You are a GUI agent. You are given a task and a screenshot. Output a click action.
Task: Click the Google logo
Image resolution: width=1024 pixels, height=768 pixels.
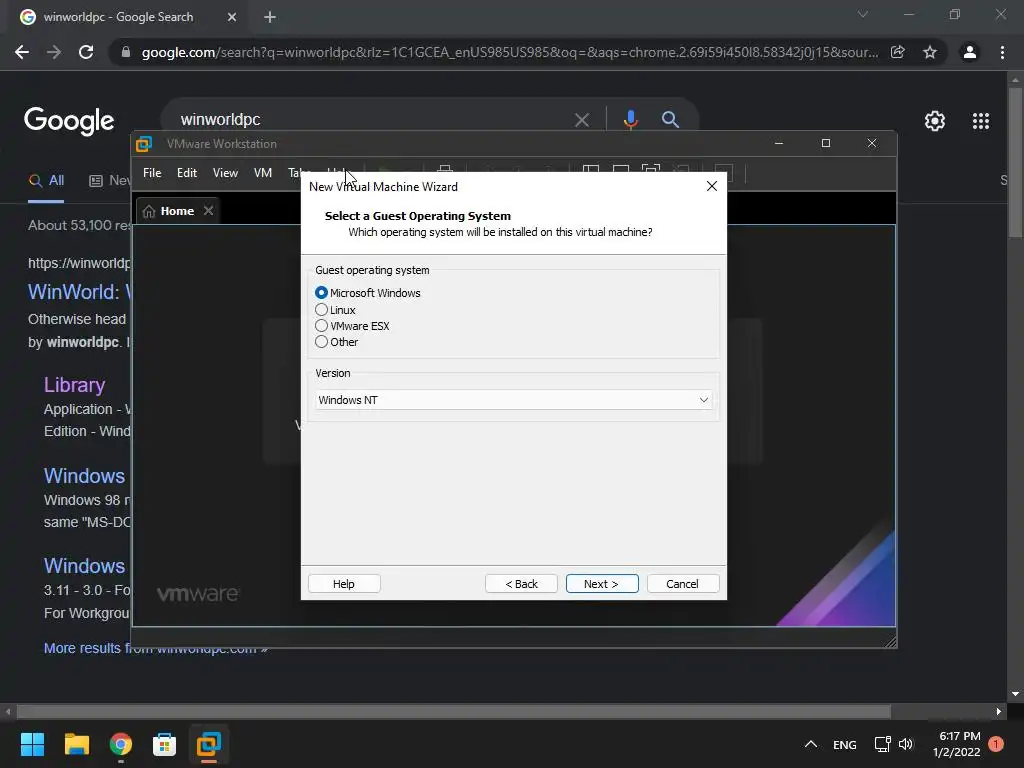point(69,121)
